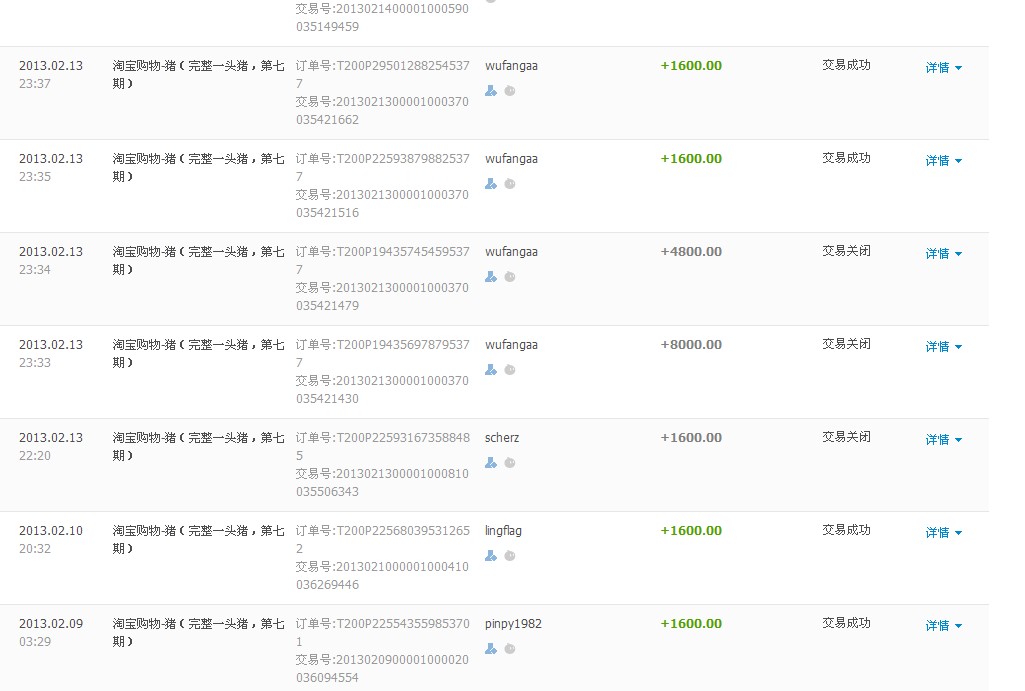This screenshot has height=691, width=1025.
Task: Click blue contact icon for the 23:37 wufangaa transaction
Action: 490,91
